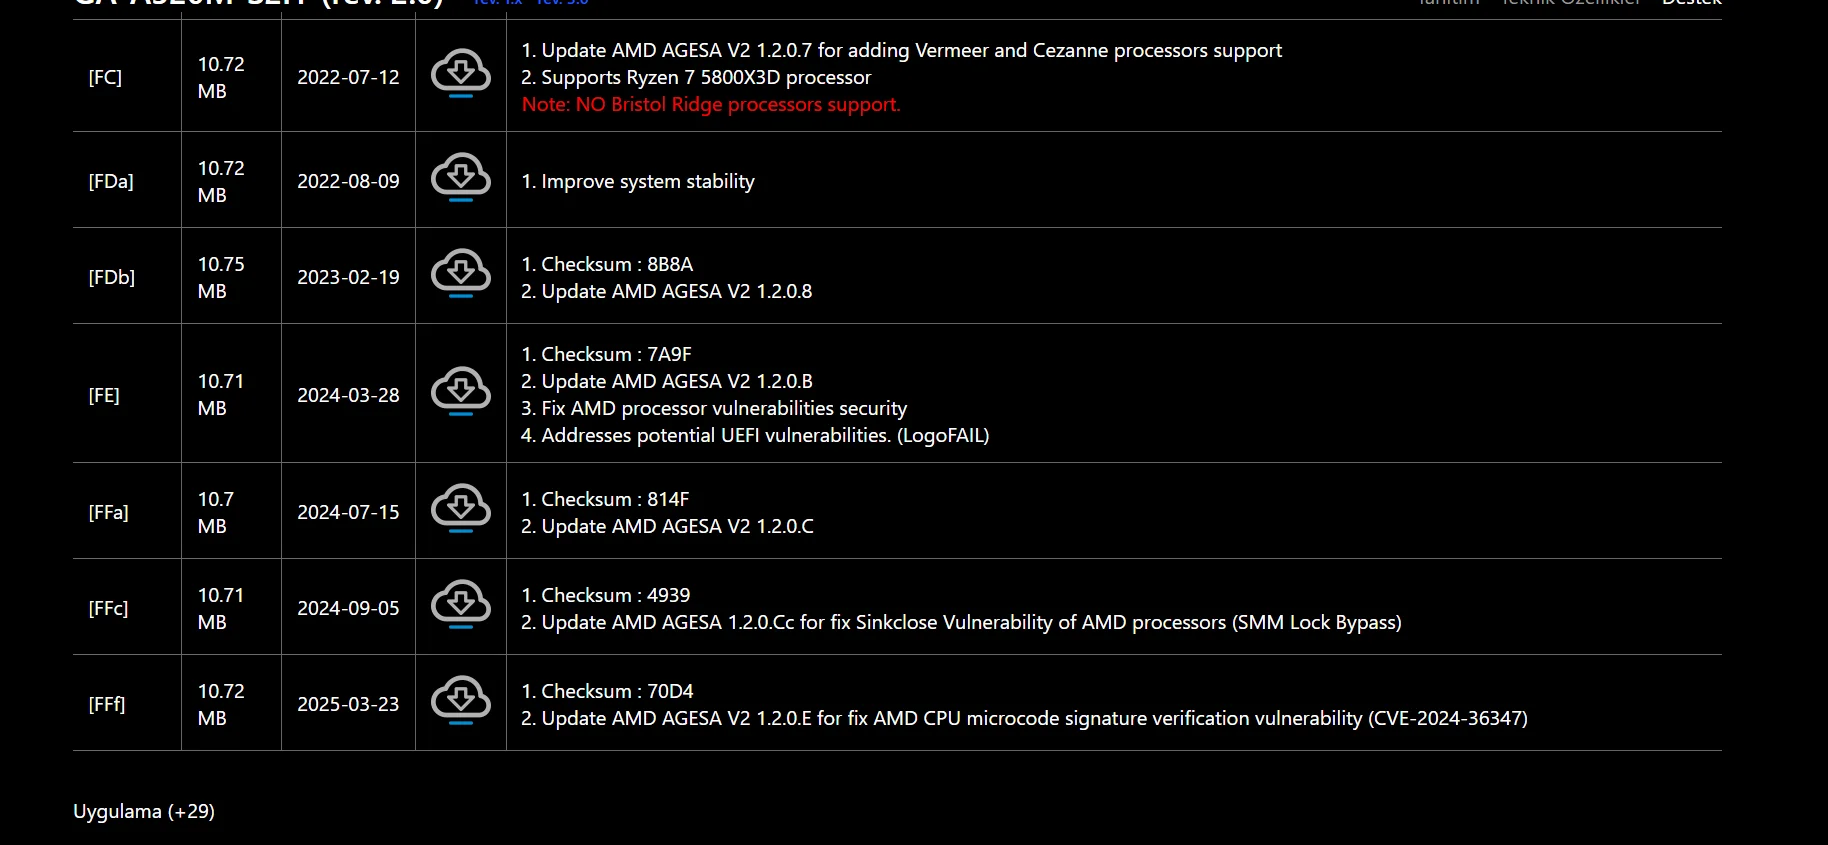Download the latest FFf BIOS
Screen dimensions: 1828x845
point(460,700)
